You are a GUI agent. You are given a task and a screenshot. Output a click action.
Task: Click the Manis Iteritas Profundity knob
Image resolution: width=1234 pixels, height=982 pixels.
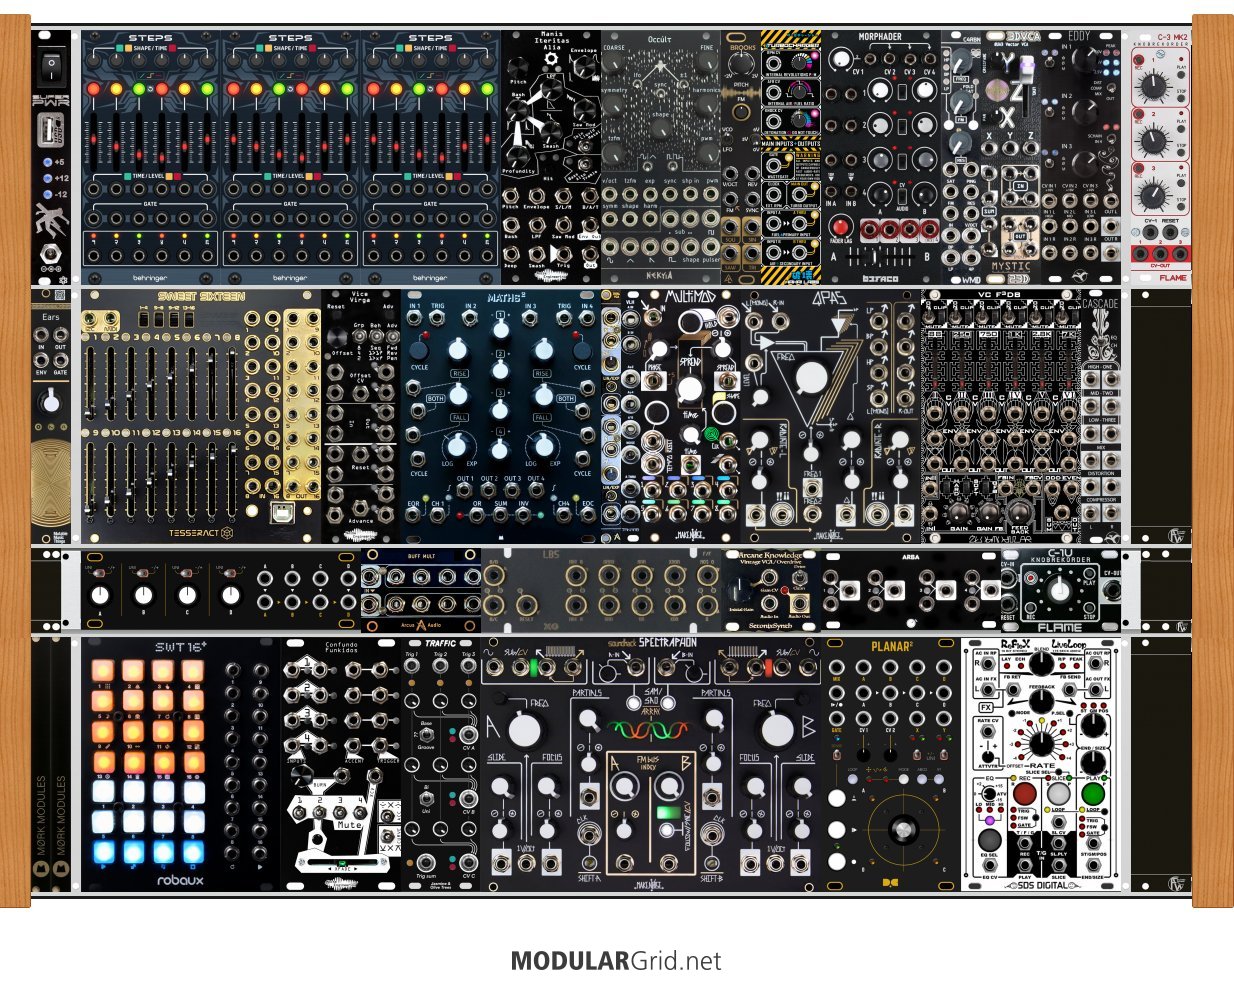click(x=517, y=158)
